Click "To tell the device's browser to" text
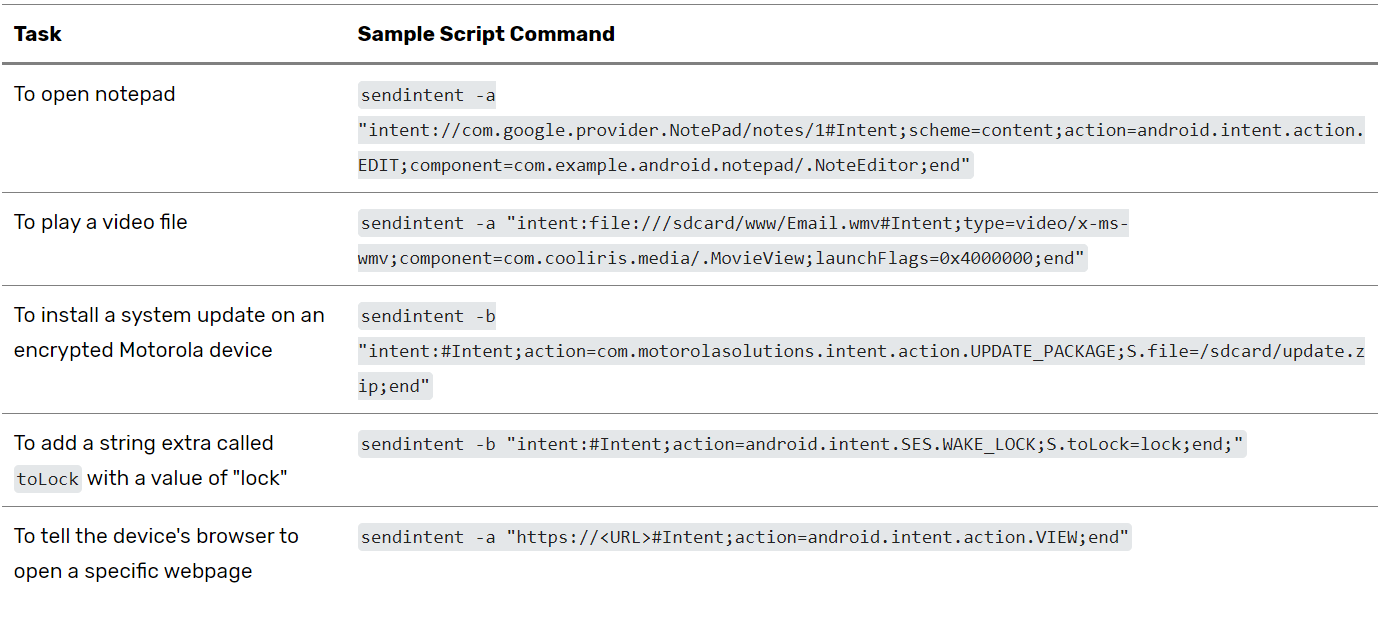1387x623 pixels. coord(156,536)
